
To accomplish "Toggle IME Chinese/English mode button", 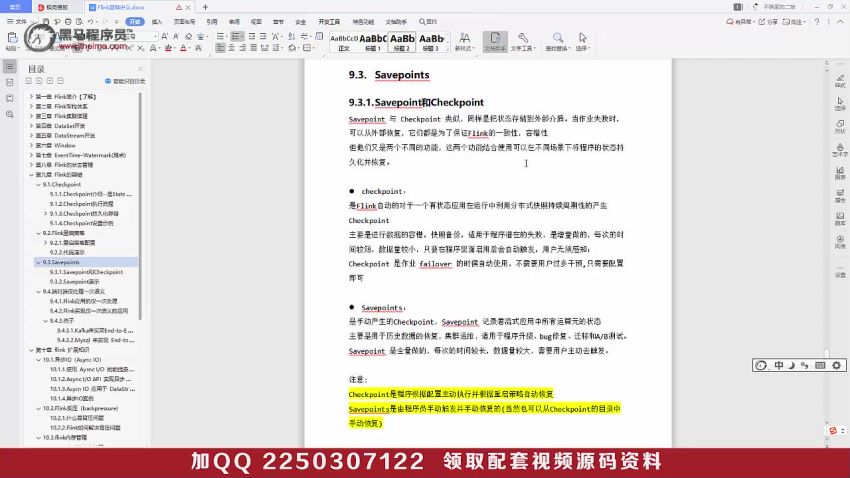I will tap(778, 365).
